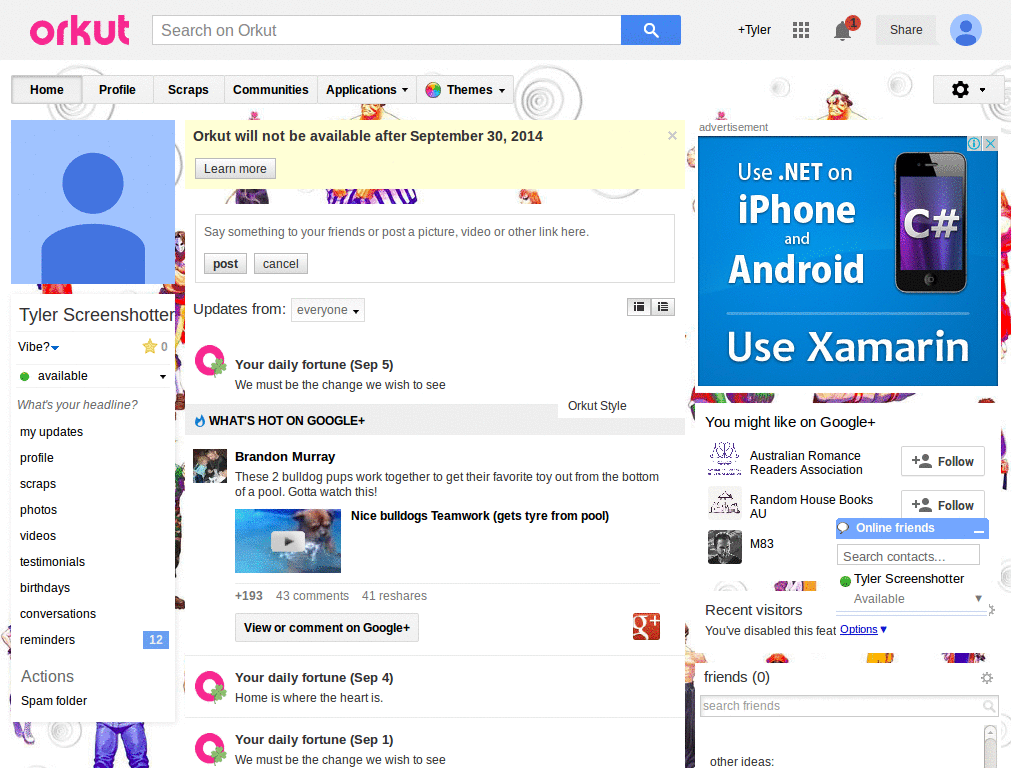The image size is (1024, 768).
Task: Click the reminders count badge 12
Action: pos(155,640)
